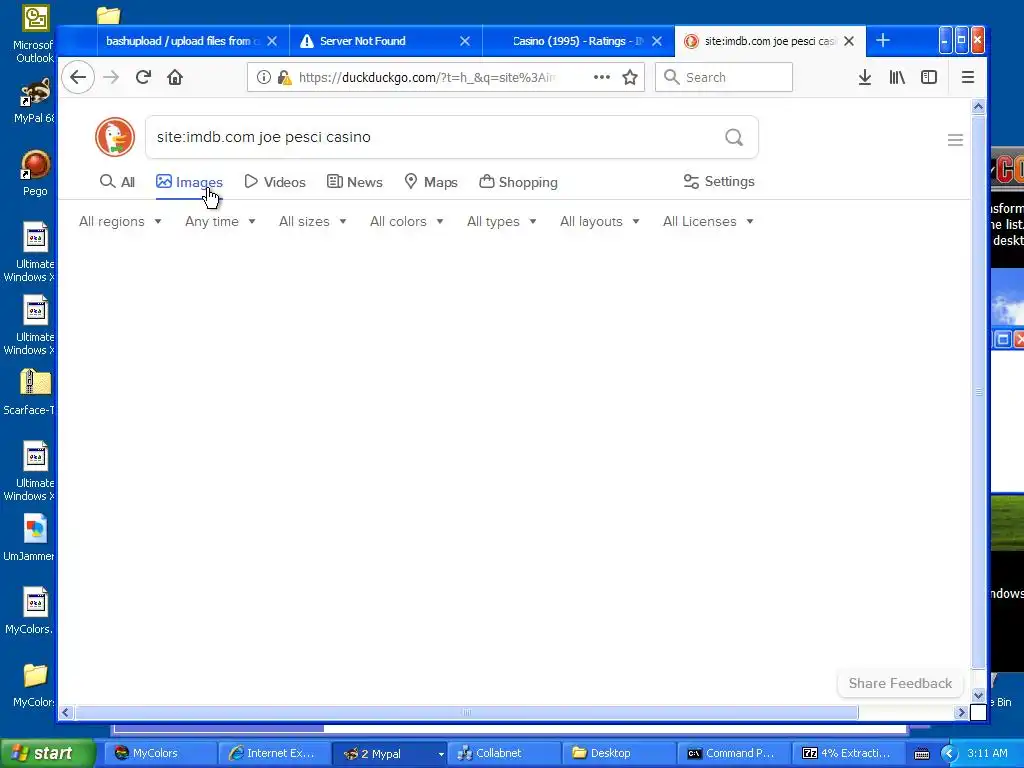Select the UmJammer desktop icon

31,538
